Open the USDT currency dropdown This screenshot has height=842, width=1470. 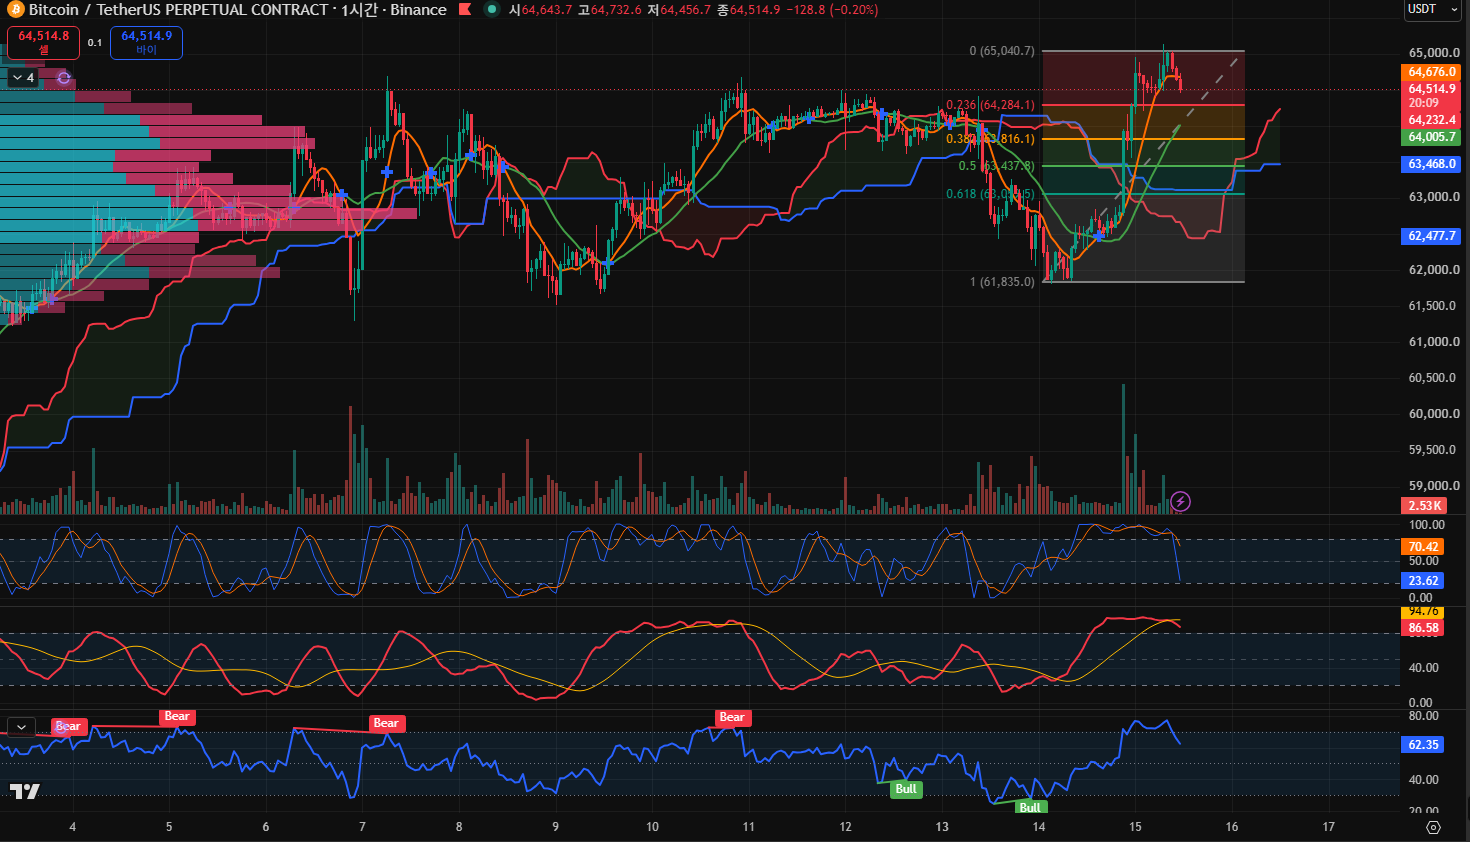coord(1430,9)
